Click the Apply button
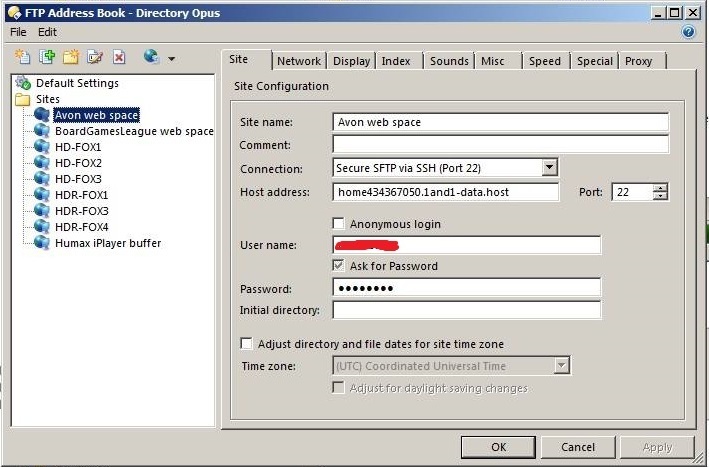 (x=657, y=447)
